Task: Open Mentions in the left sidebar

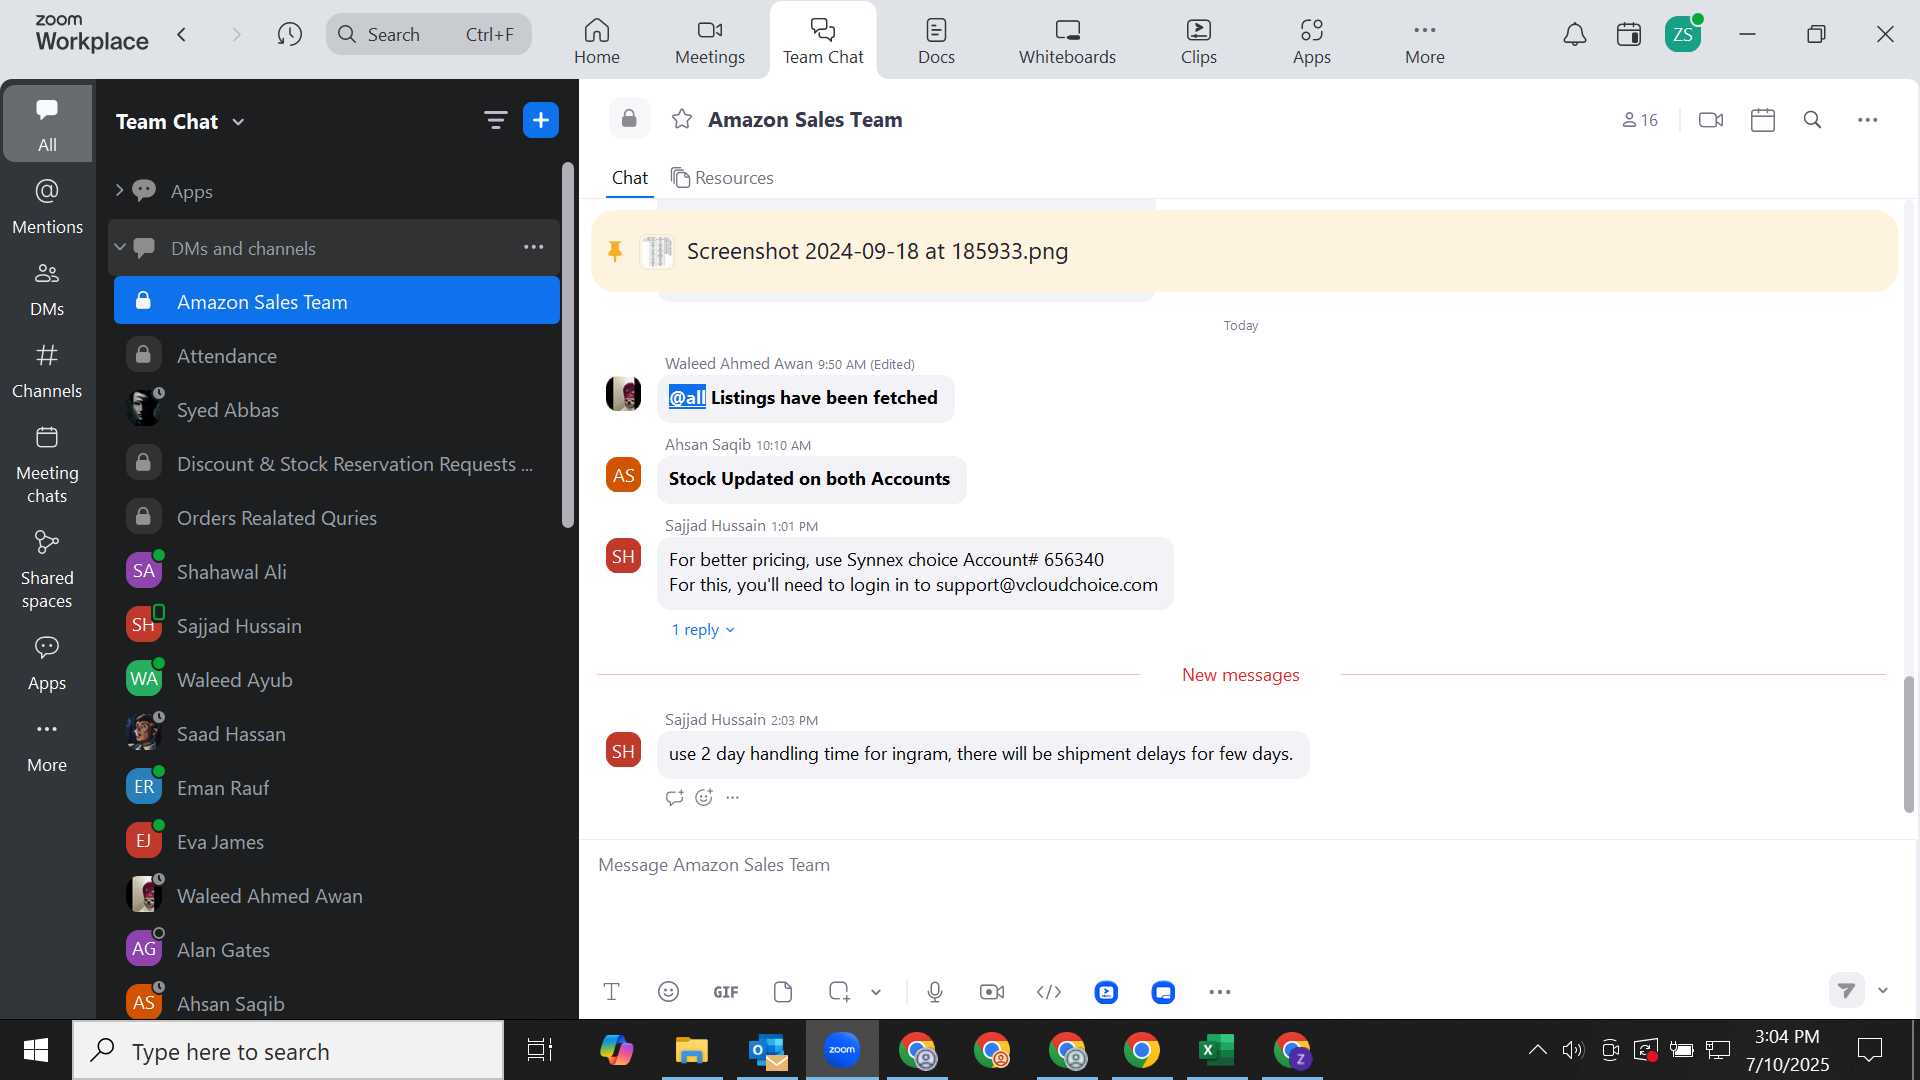Action: coord(47,207)
